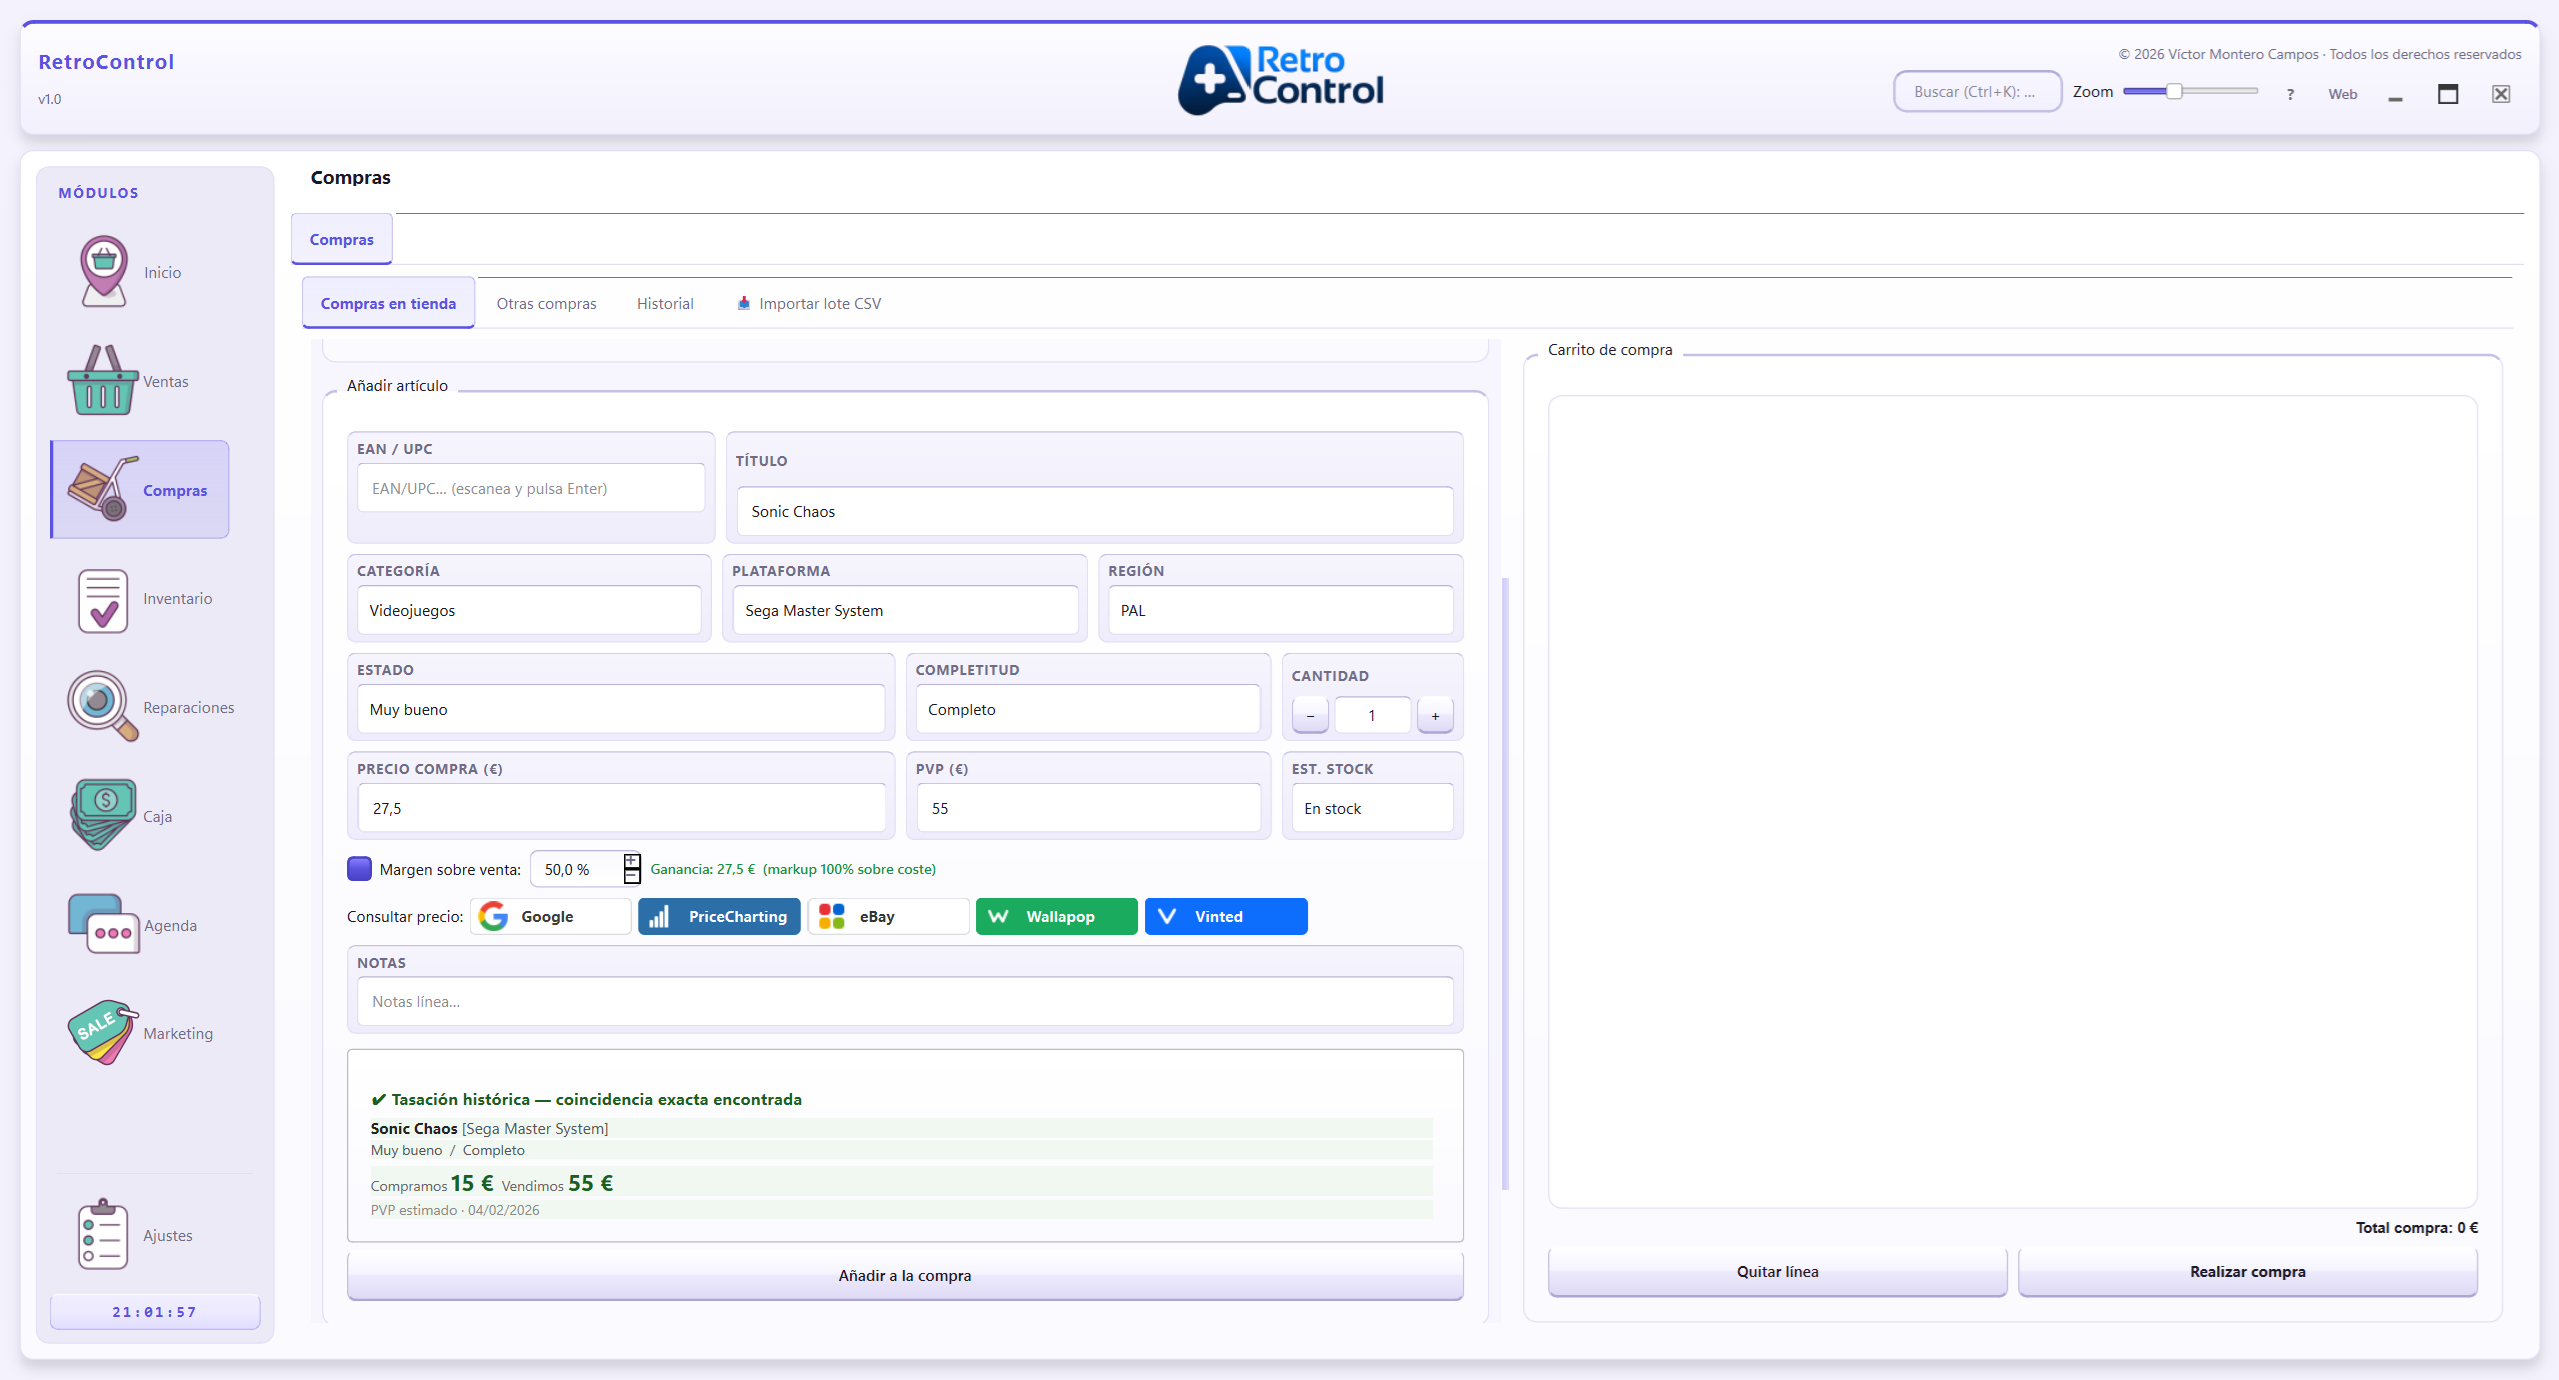
Task: Open the Historial tab
Action: click(665, 304)
